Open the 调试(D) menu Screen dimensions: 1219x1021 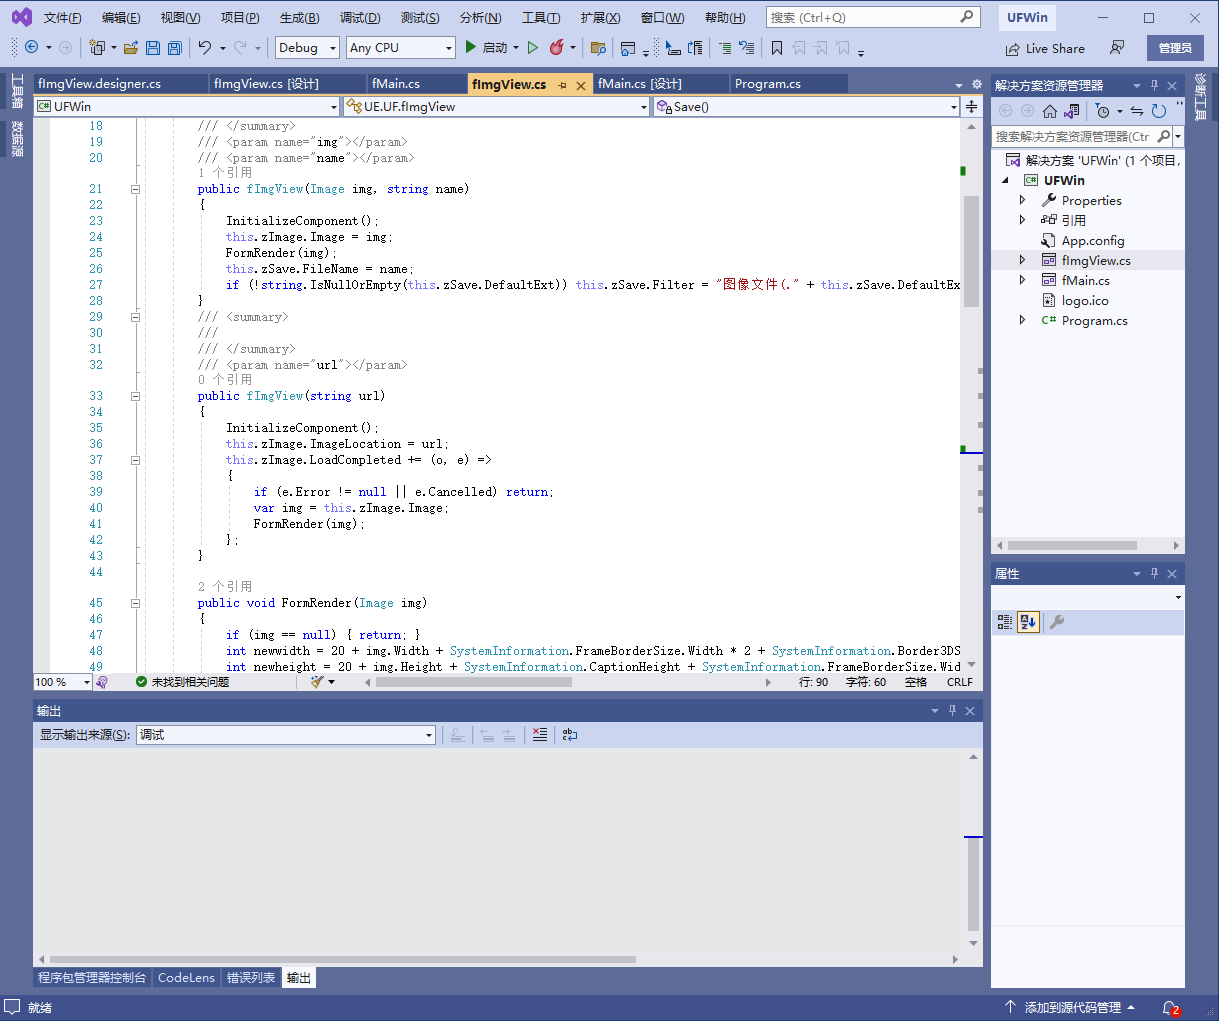point(360,17)
